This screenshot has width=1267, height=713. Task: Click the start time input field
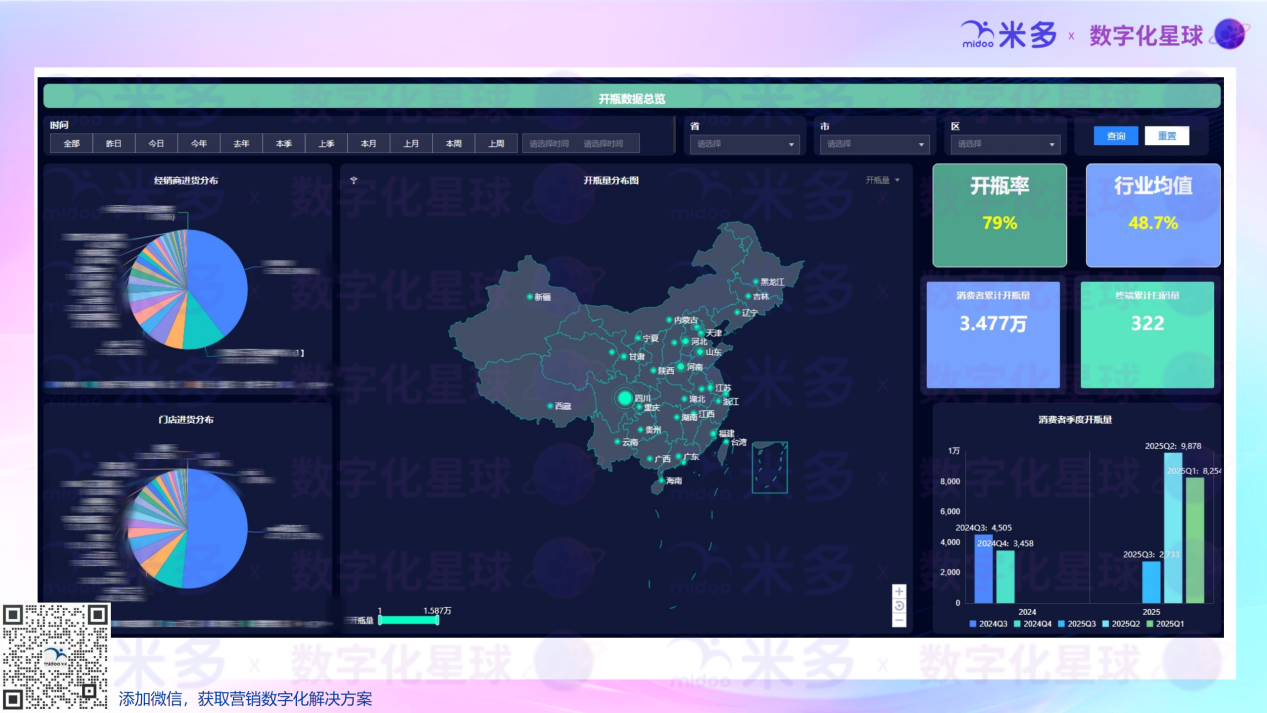(x=549, y=144)
